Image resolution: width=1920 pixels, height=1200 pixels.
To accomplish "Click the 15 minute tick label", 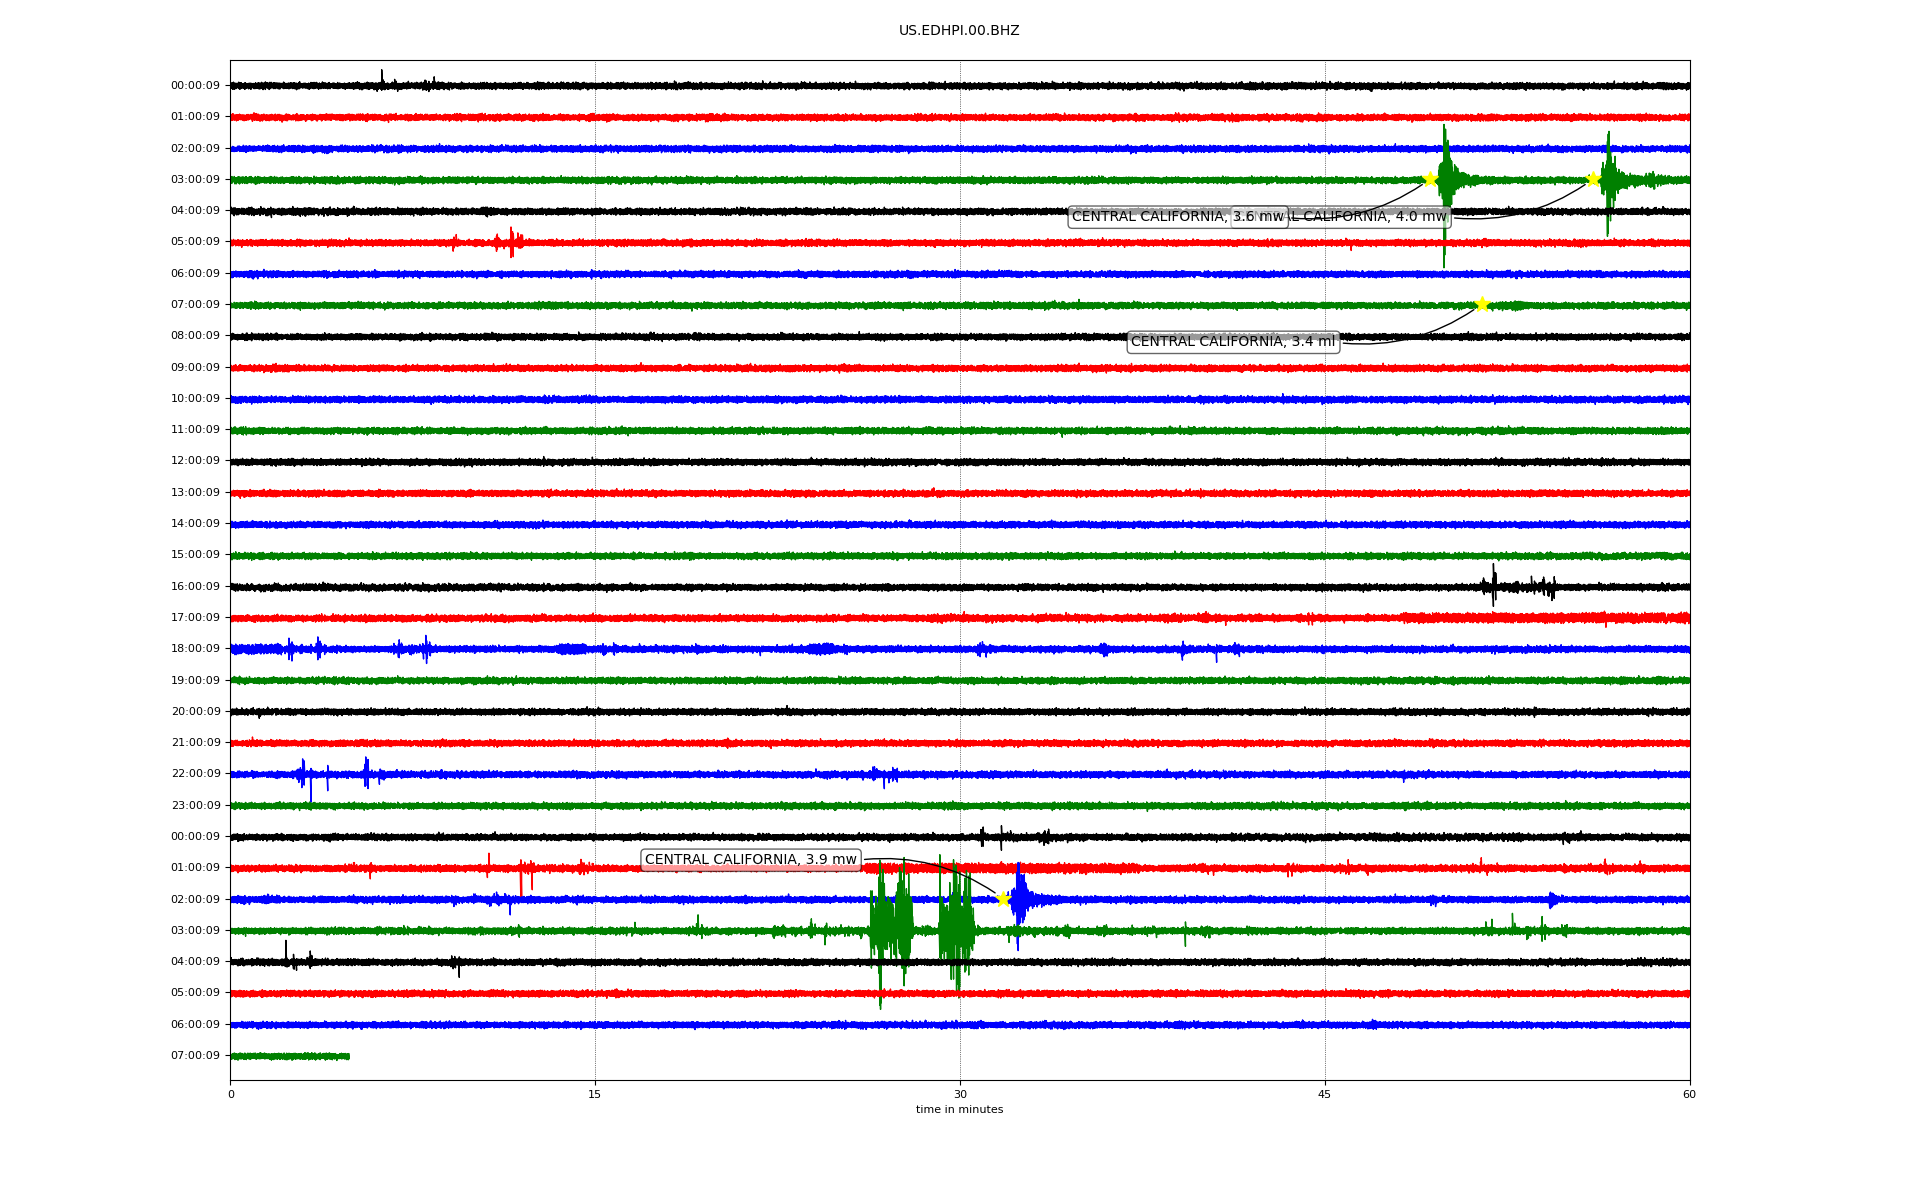I will 595,1094.
